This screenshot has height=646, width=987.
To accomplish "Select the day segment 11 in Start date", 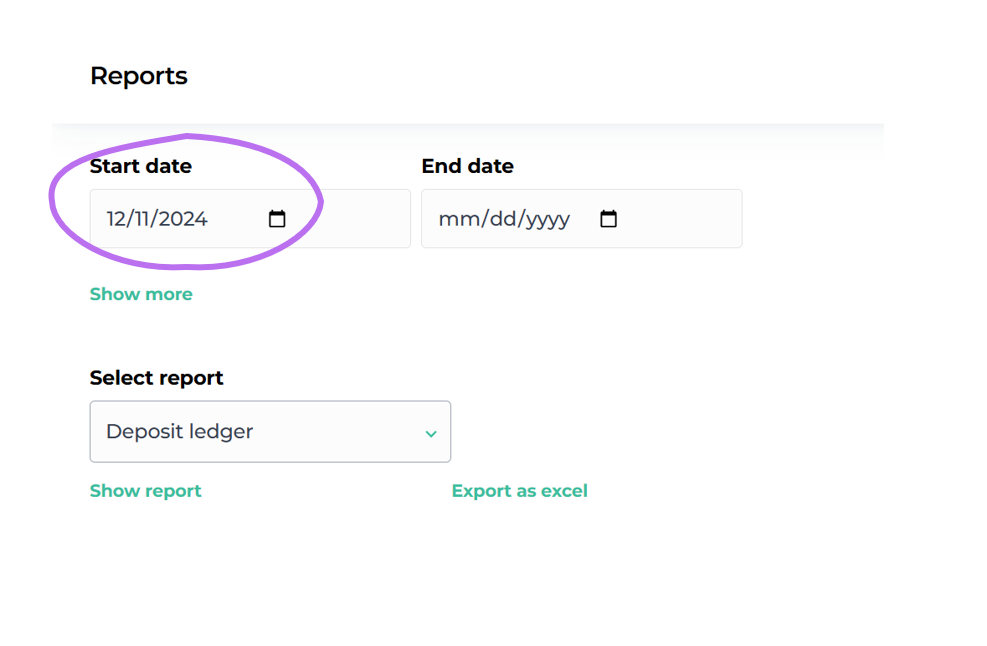I will point(144,219).
